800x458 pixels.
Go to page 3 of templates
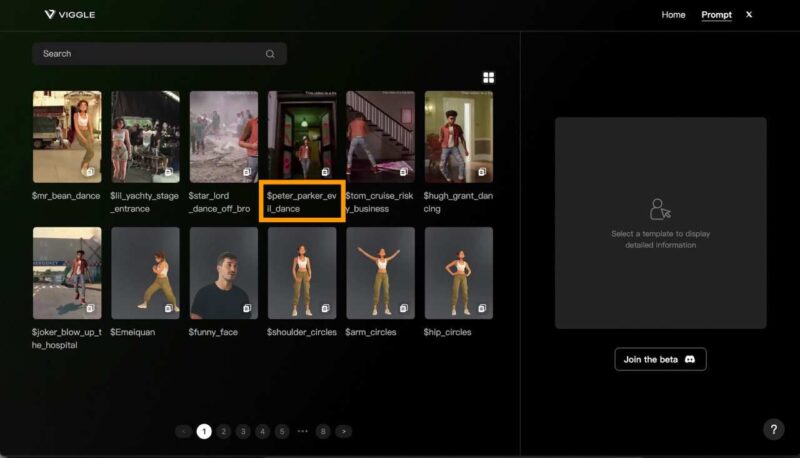(243, 431)
